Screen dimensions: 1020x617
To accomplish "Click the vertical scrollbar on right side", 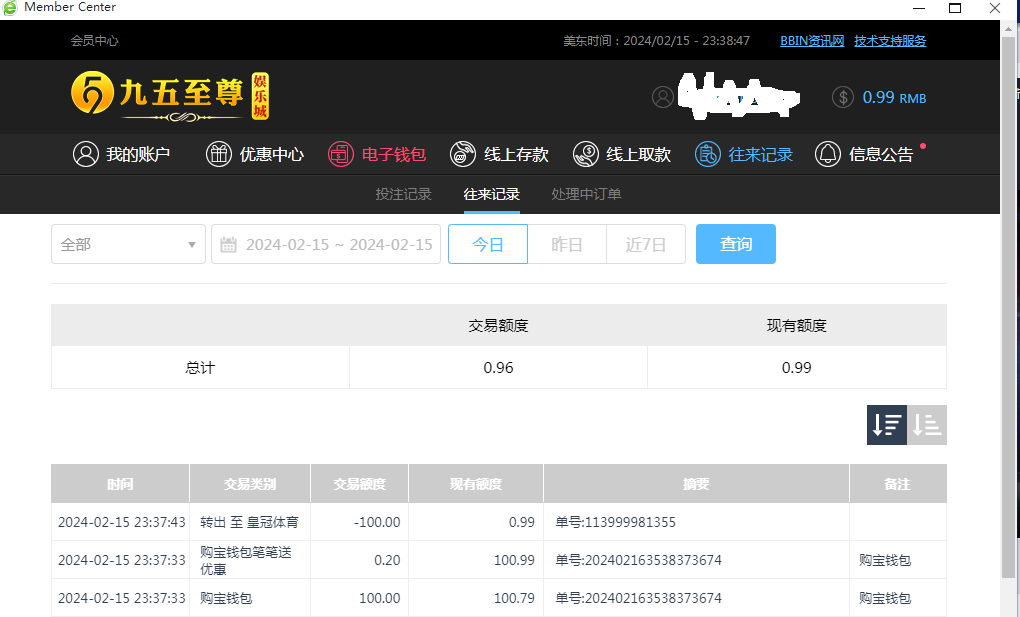I will click(1009, 300).
